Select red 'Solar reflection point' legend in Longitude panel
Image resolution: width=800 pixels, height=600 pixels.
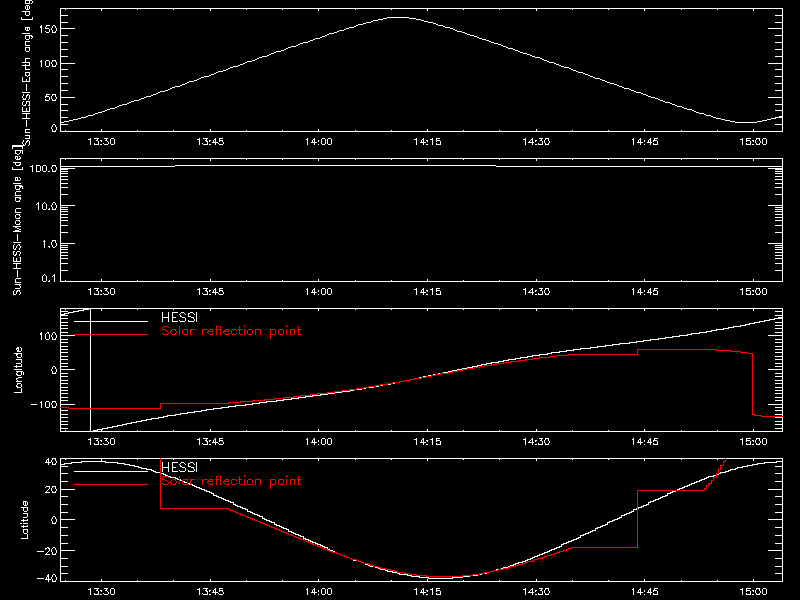click(231, 331)
